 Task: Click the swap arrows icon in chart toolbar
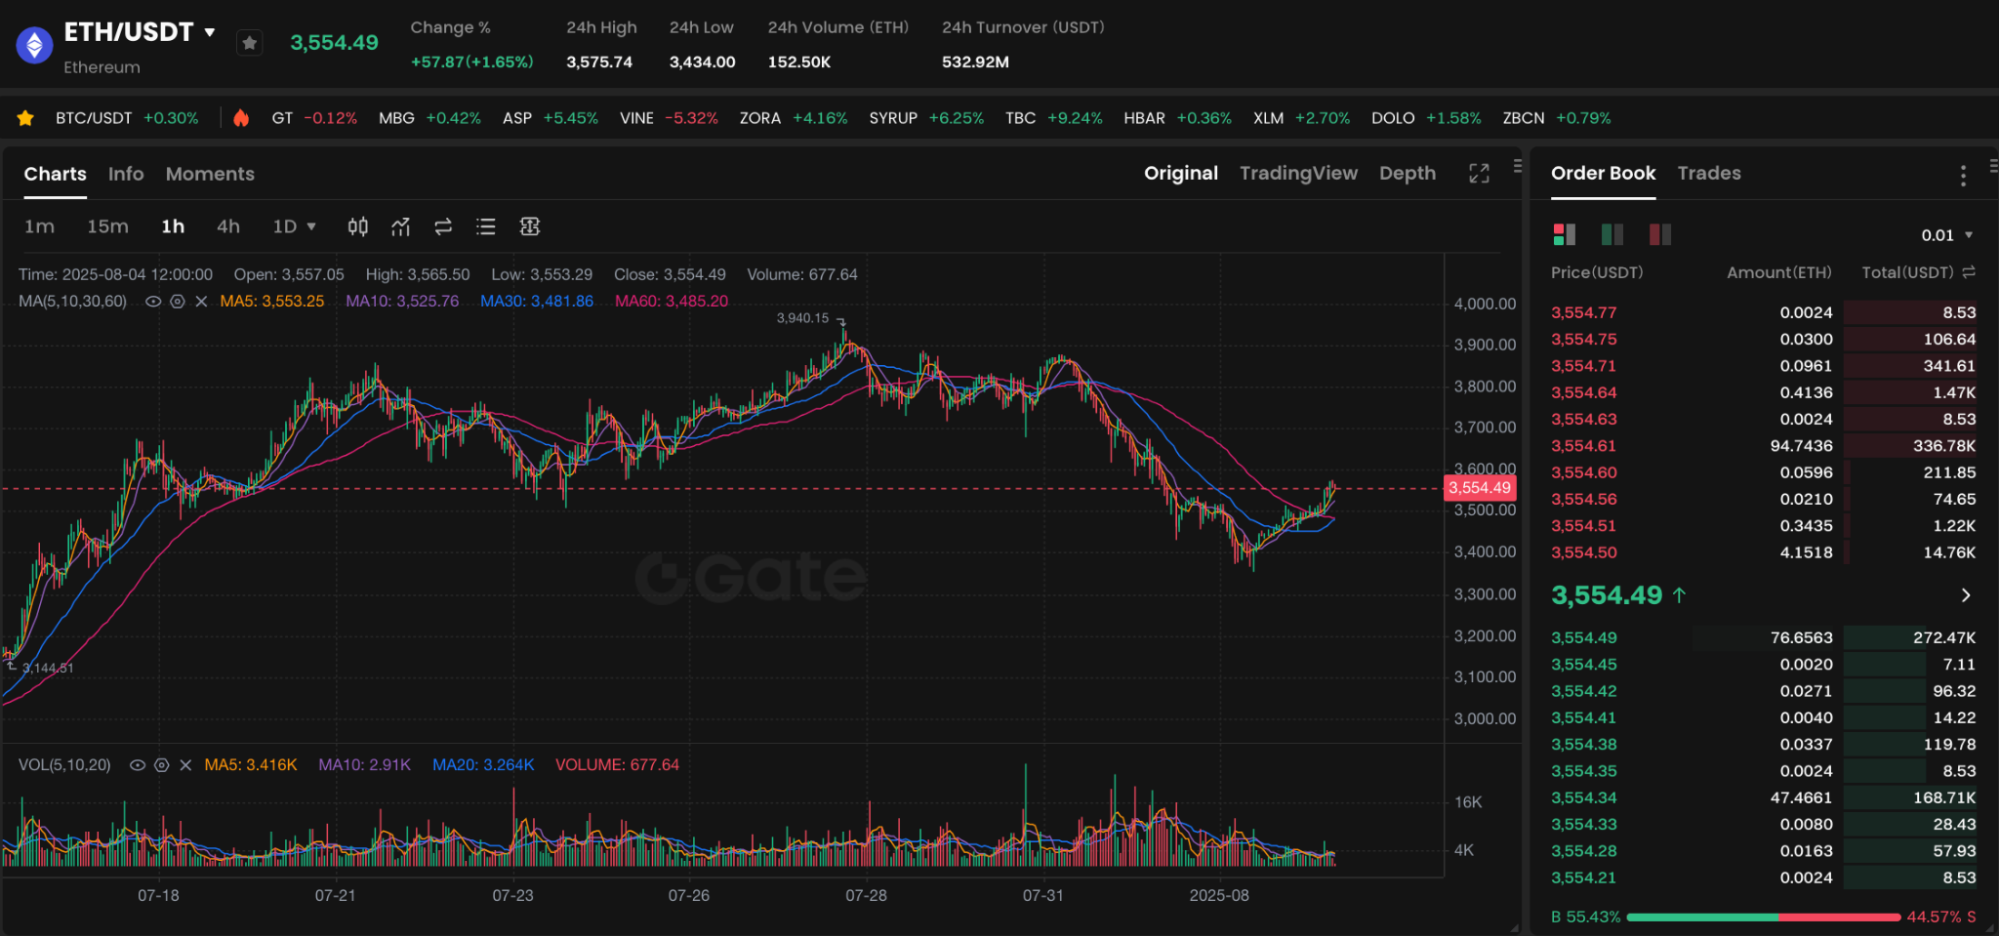point(443,227)
